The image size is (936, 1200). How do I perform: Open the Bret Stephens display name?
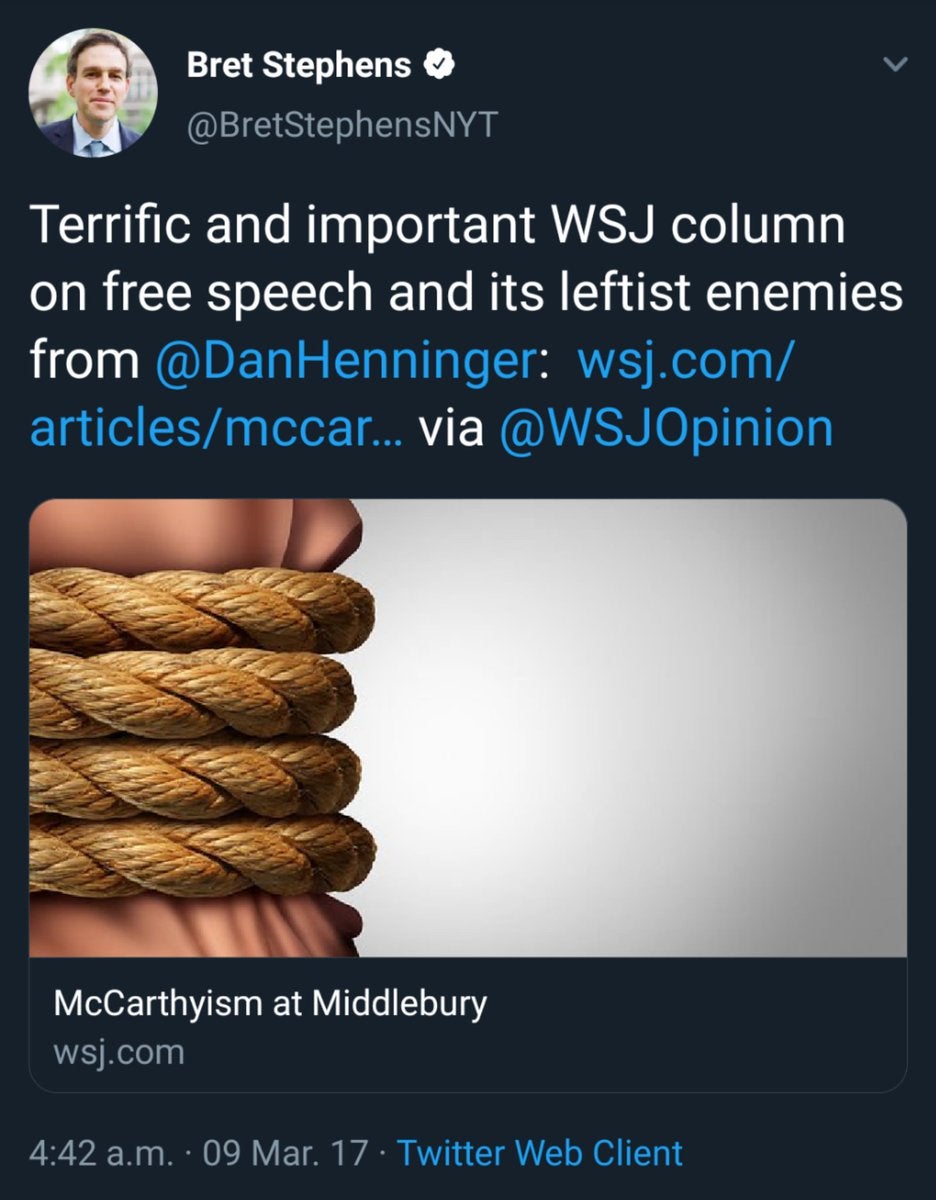[299, 66]
